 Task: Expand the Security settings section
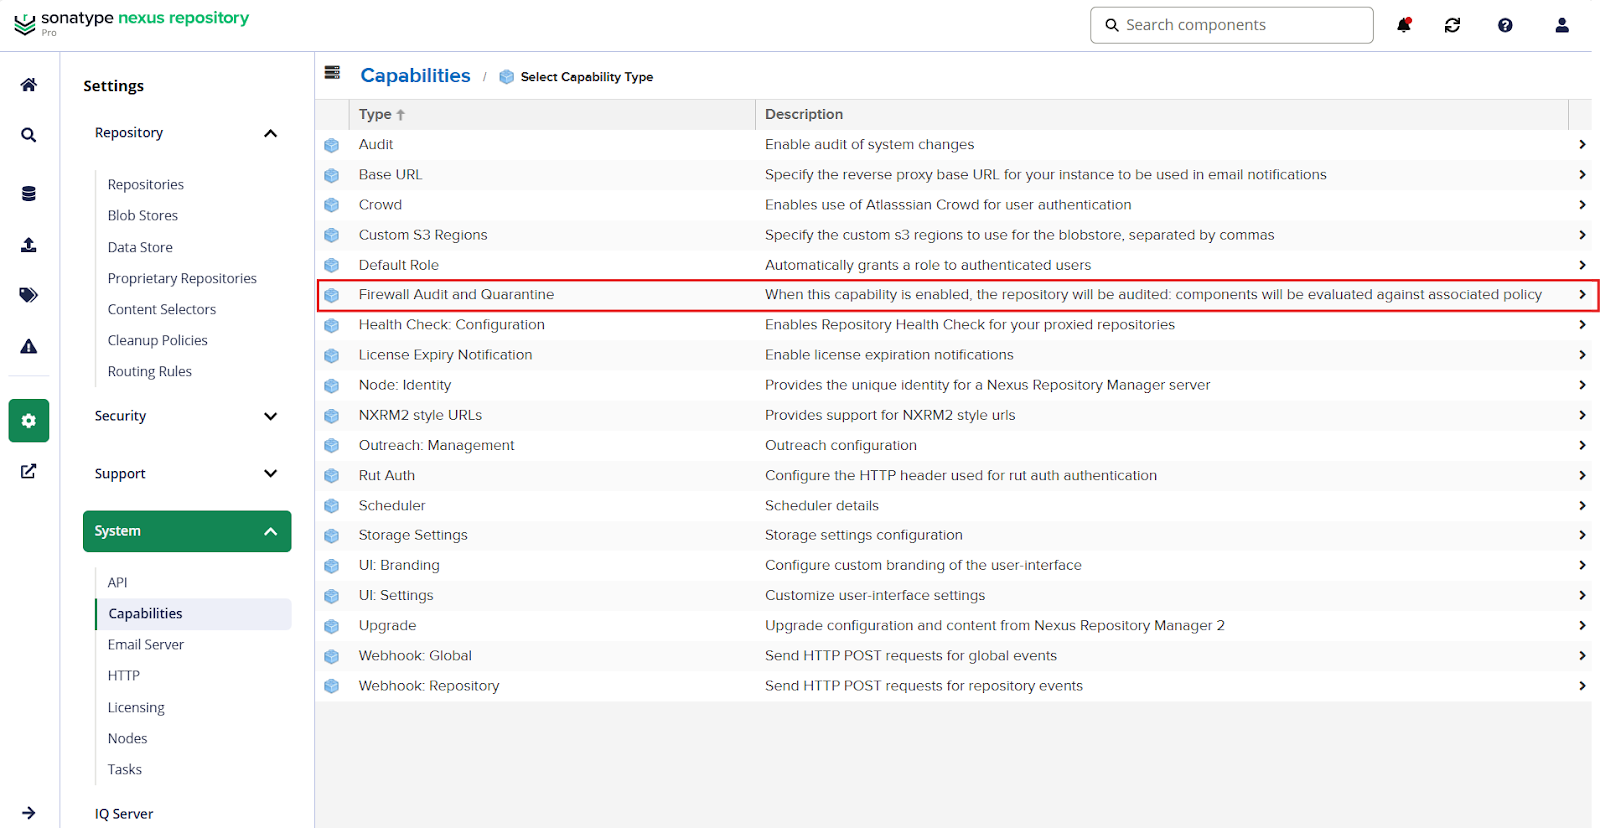click(270, 416)
